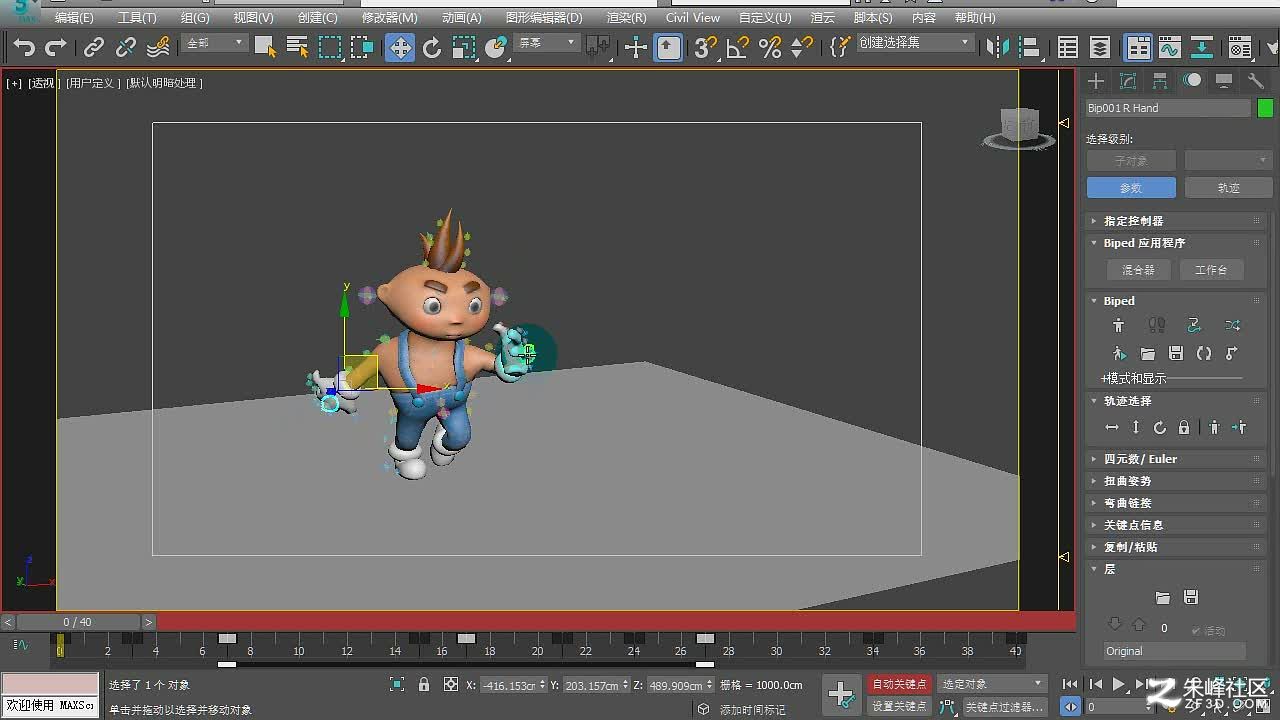Toggle Biped Footstep Mode icon
The image size is (1280, 720).
coord(1157,325)
